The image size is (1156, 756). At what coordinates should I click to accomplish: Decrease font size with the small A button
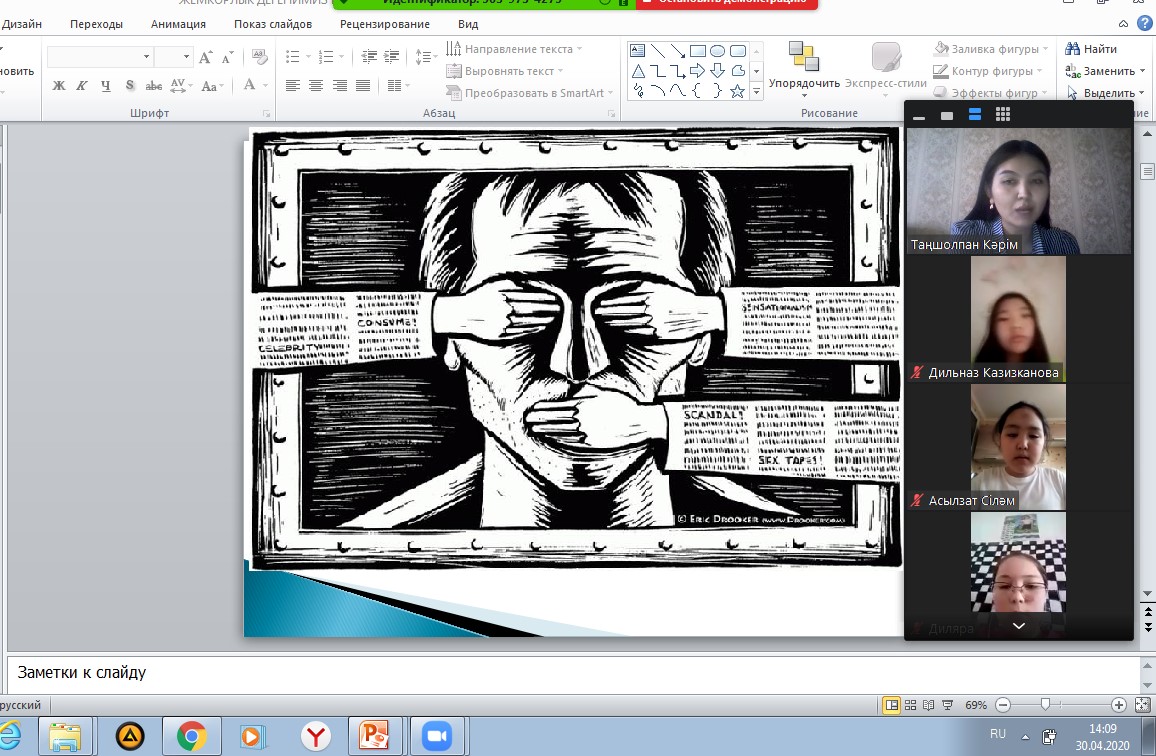coord(228,57)
